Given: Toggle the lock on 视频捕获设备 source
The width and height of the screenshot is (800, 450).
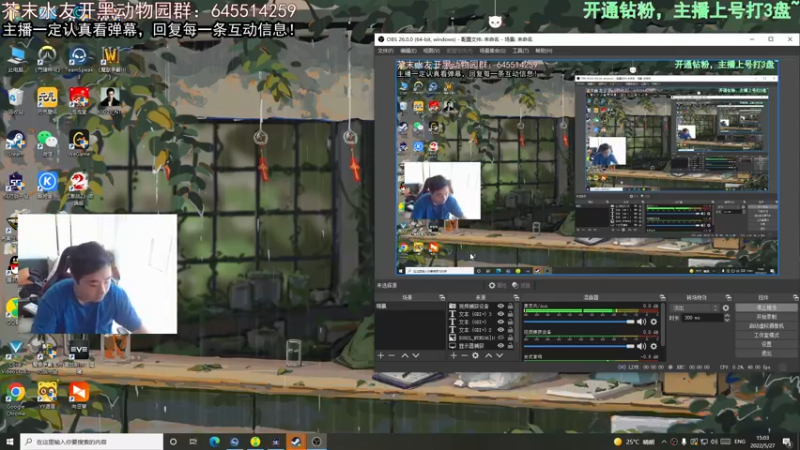Looking at the screenshot, I should [x=510, y=306].
